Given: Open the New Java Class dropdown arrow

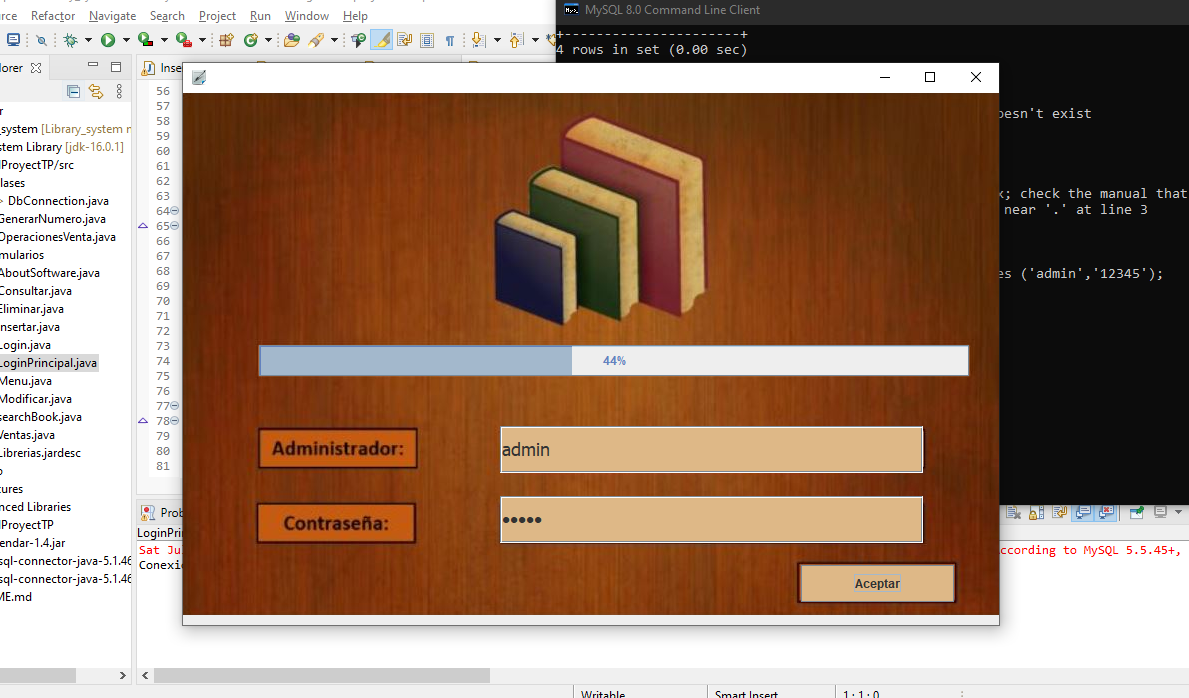Looking at the screenshot, I should 268,39.
